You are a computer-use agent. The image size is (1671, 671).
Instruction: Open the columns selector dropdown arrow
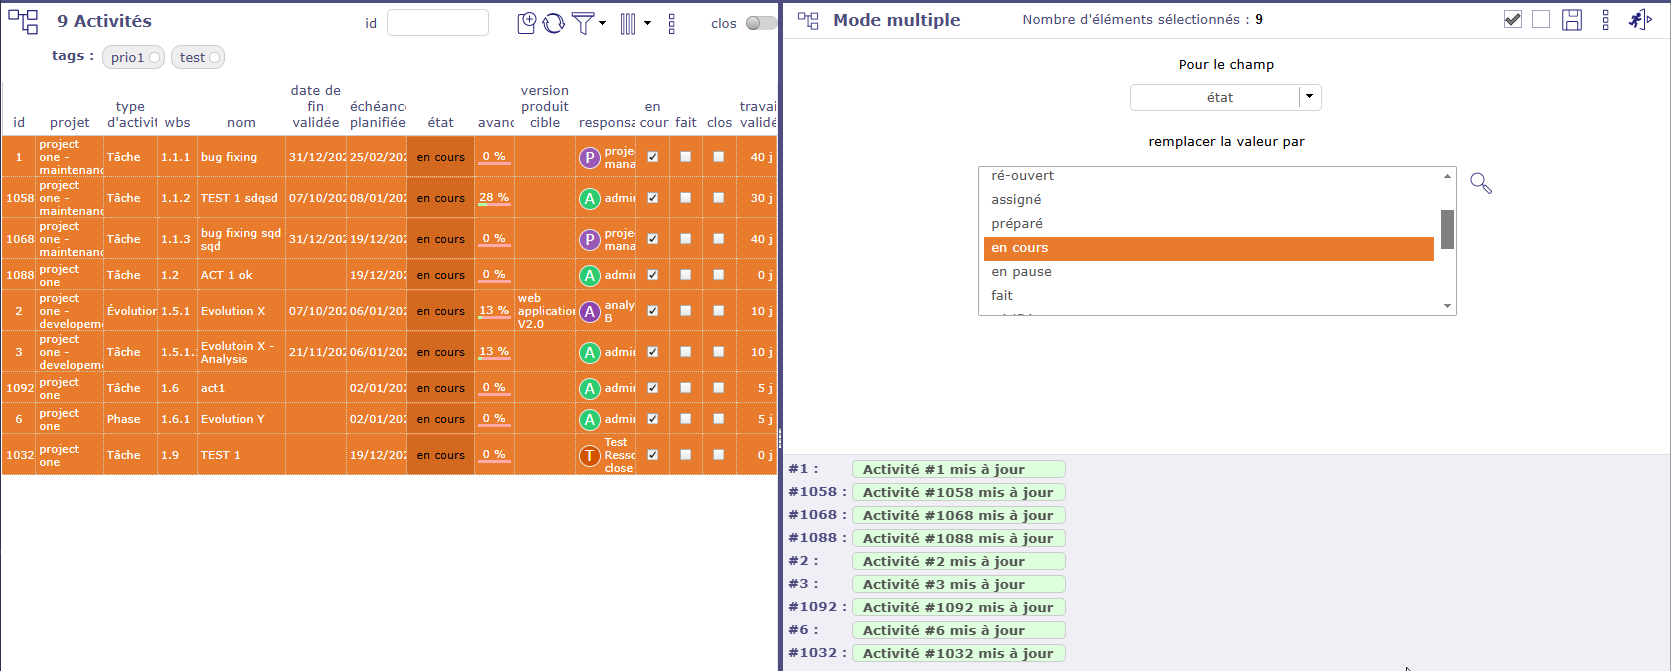coord(647,23)
